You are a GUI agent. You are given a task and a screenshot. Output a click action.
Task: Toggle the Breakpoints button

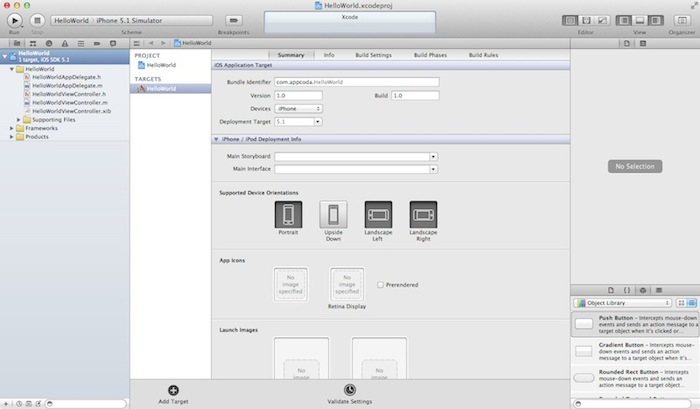[x=234, y=20]
